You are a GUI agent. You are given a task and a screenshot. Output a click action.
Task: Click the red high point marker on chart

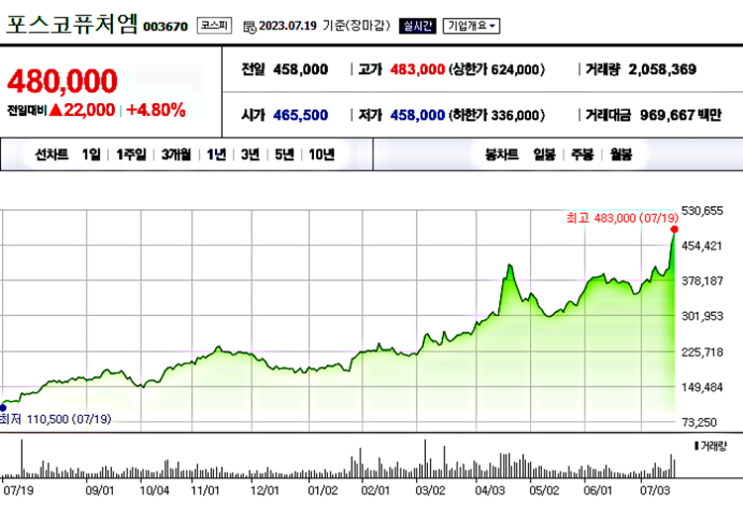tap(674, 229)
